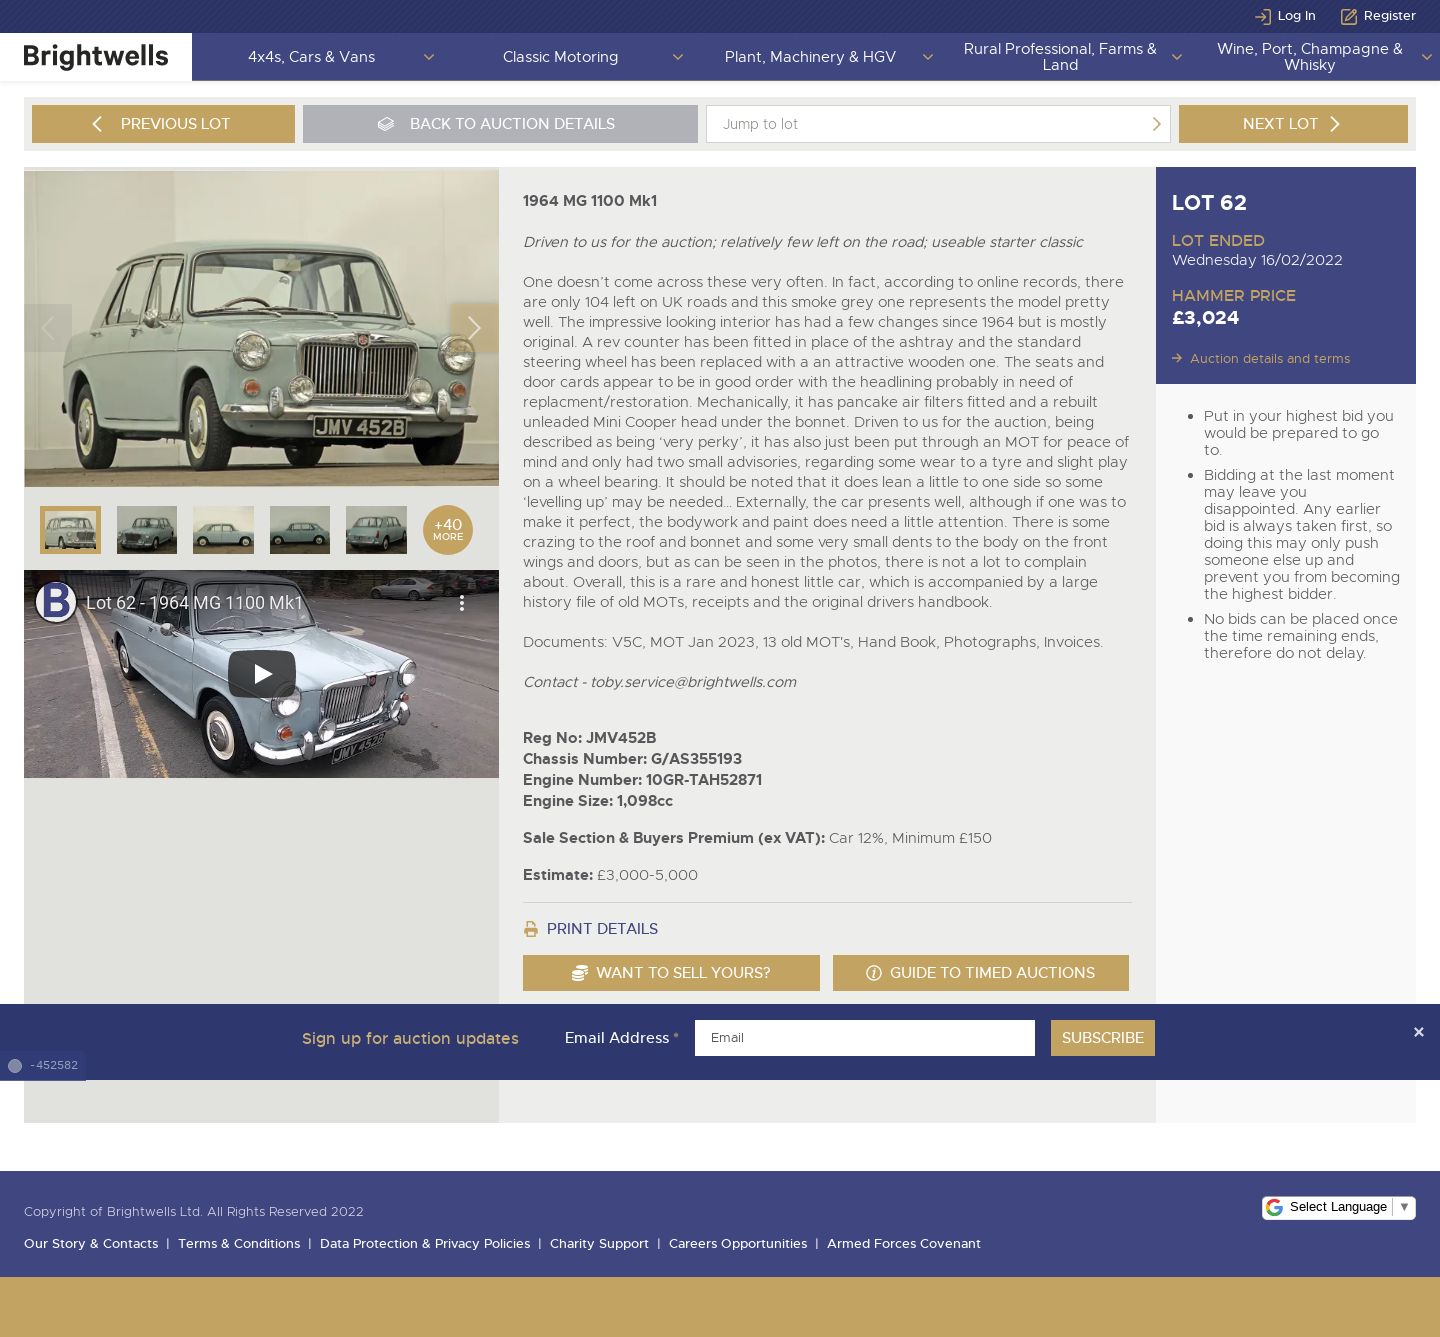The height and width of the screenshot is (1337, 1440).
Task: Expand the 4x4s, Cars & Vans menu chevron
Action: pos(429,57)
